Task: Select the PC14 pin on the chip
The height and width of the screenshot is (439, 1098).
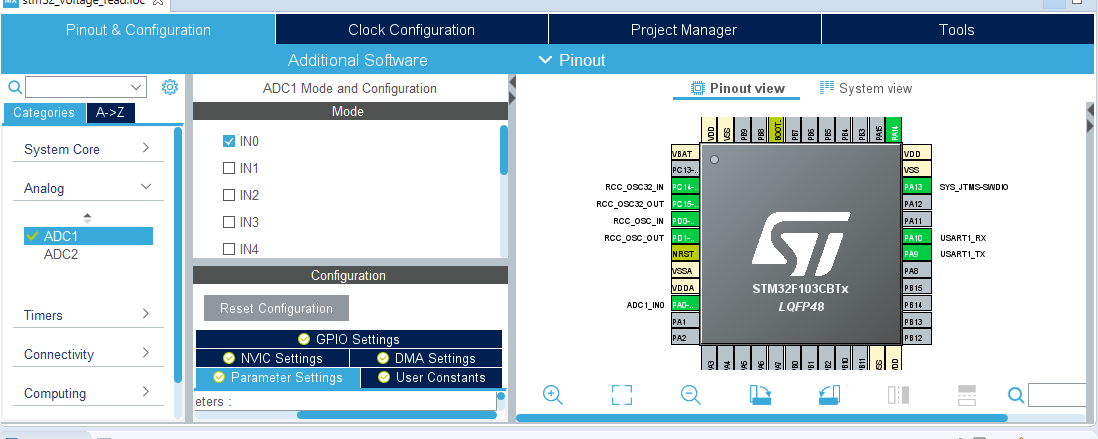Action: [x=685, y=187]
